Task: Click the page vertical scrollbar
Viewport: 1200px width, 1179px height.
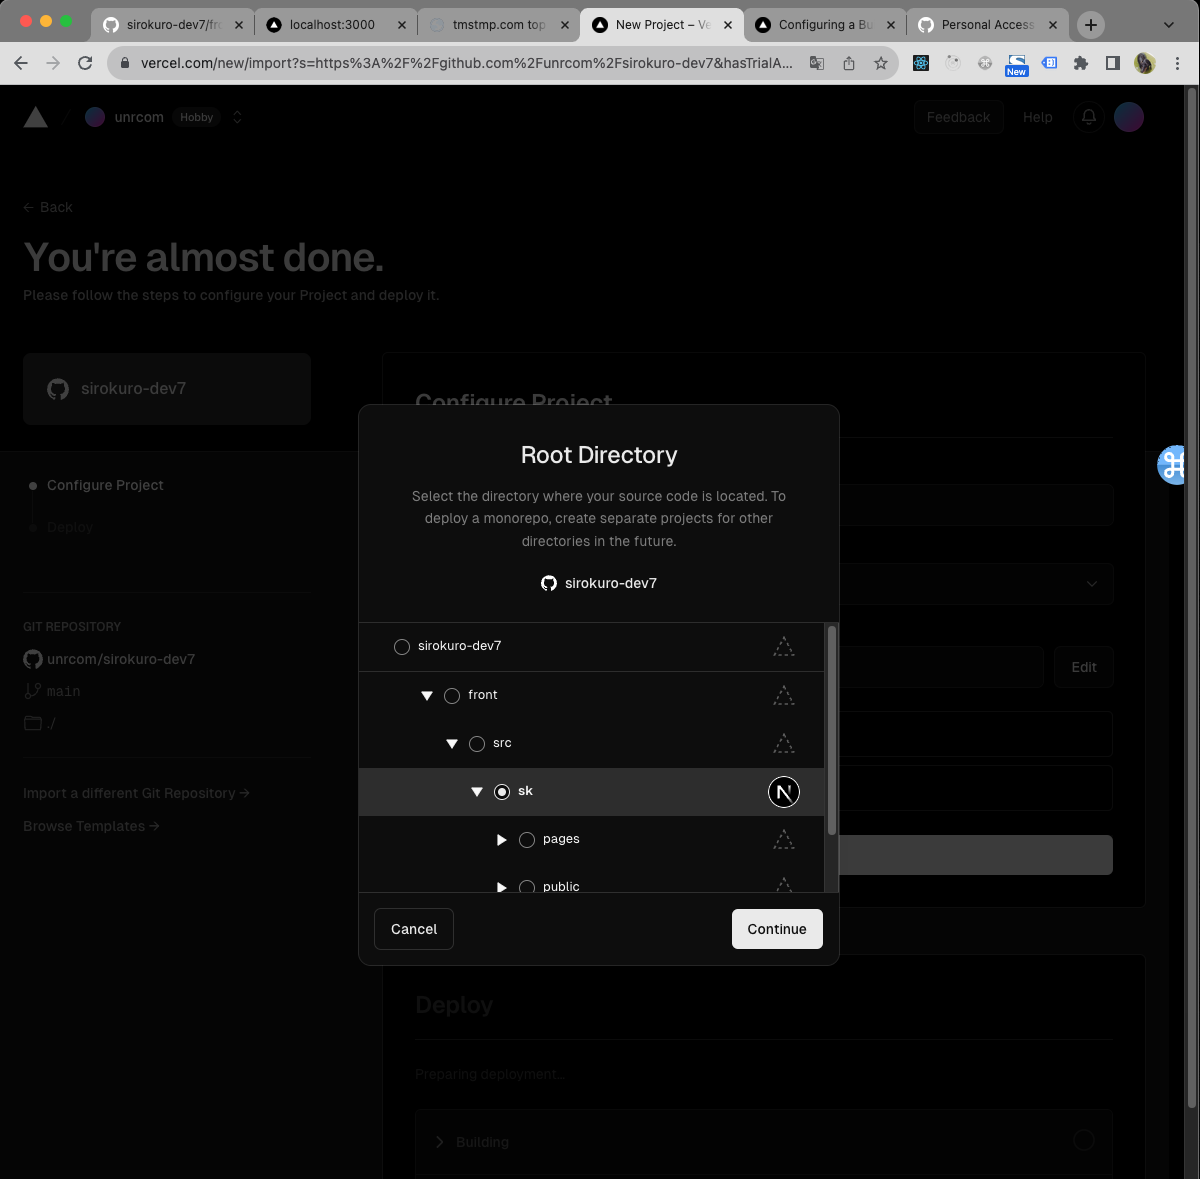Action: click(1191, 600)
